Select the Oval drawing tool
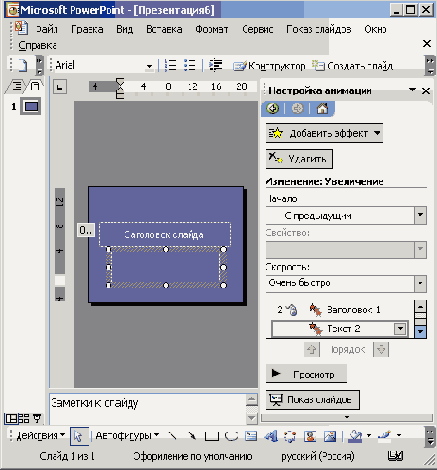Viewport: 437px width, 470px height. pos(231,436)
